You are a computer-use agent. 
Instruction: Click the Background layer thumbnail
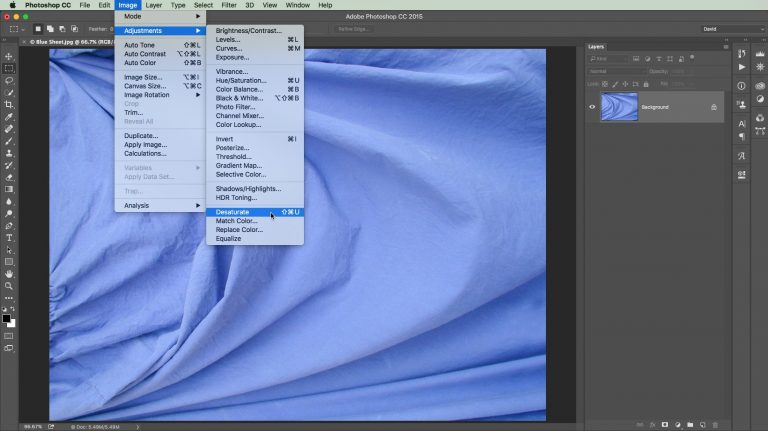point(618,107)
